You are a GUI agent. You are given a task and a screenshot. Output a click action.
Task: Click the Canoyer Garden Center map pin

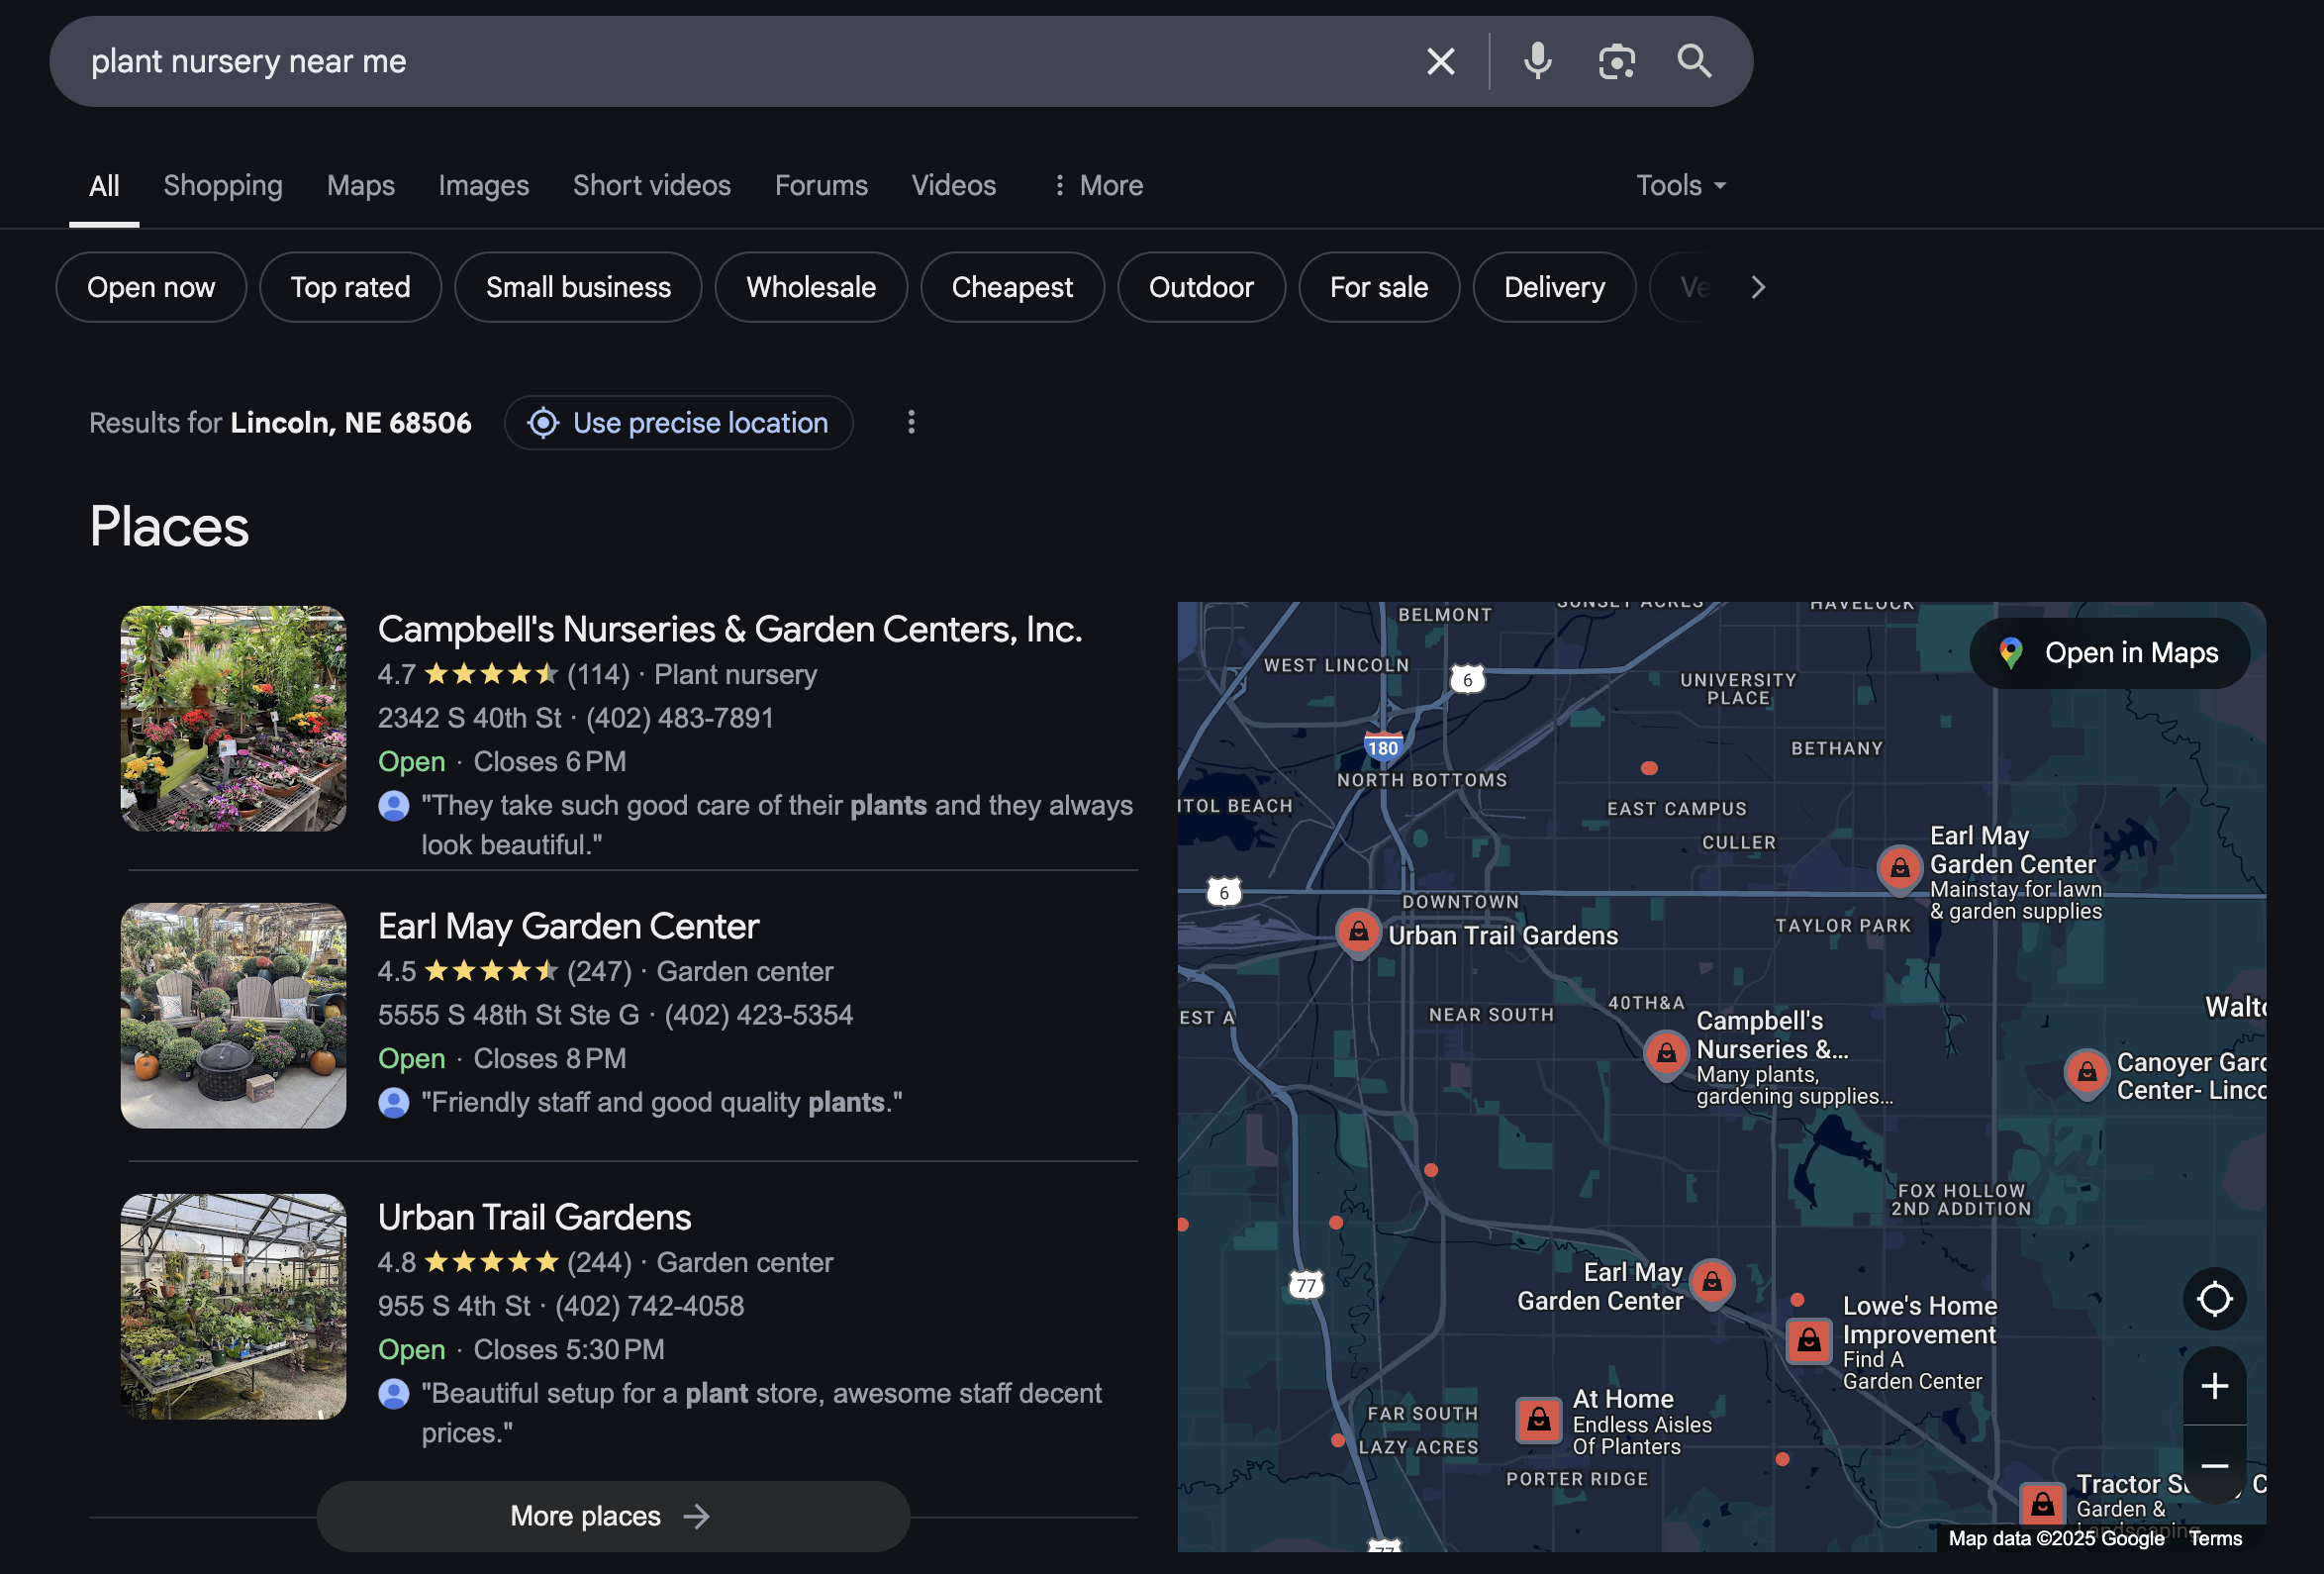coord(2086,1073)
